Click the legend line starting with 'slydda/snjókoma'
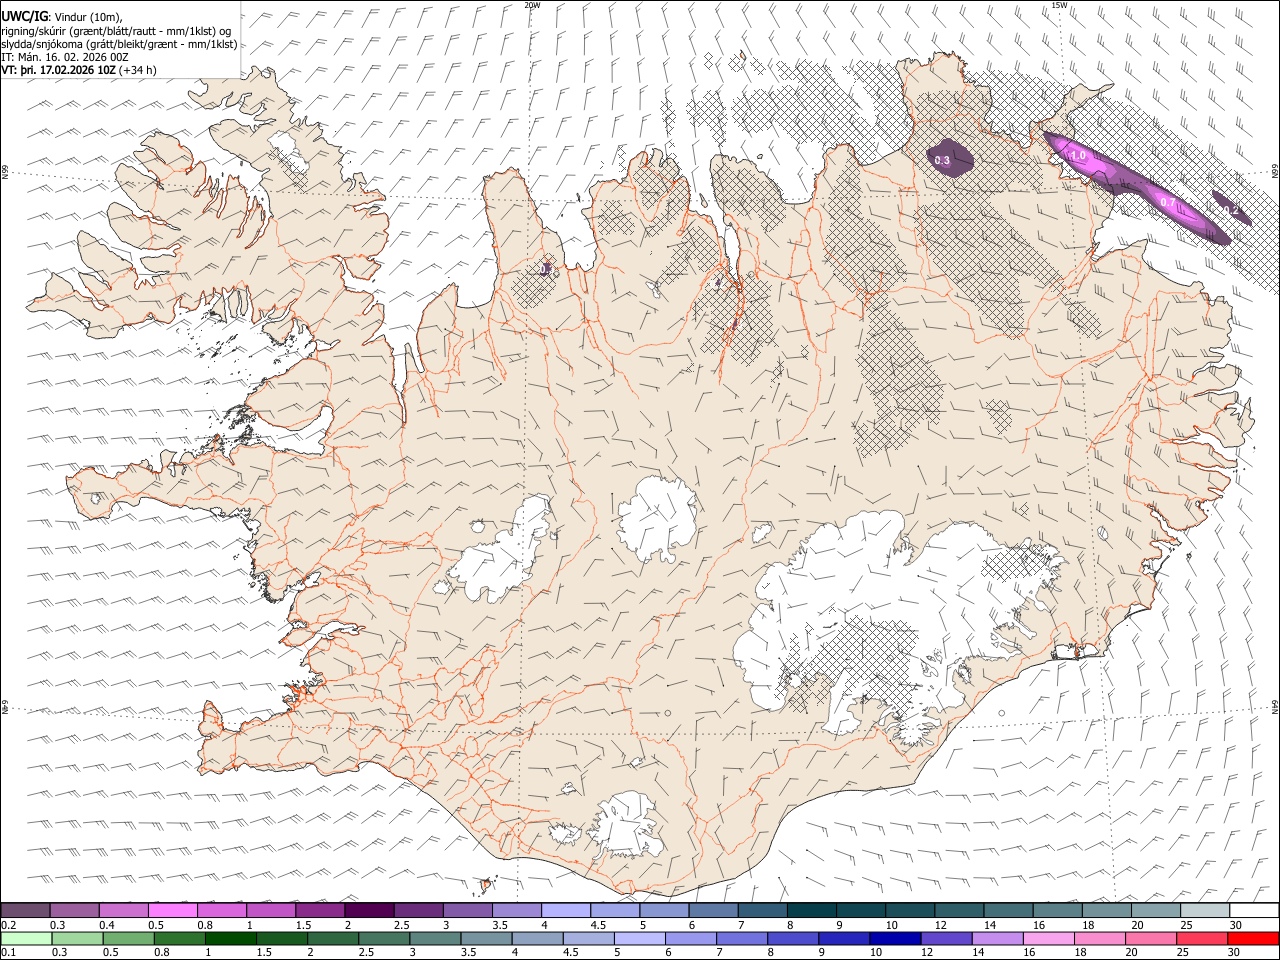Viewport: 1280px width, 960px height. 119,44
